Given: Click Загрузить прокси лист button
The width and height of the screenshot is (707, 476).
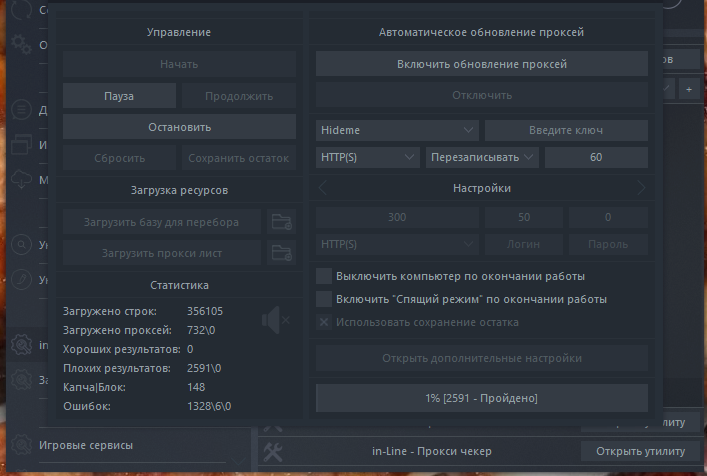Looking at the screenshot, I should coord(161,253).
